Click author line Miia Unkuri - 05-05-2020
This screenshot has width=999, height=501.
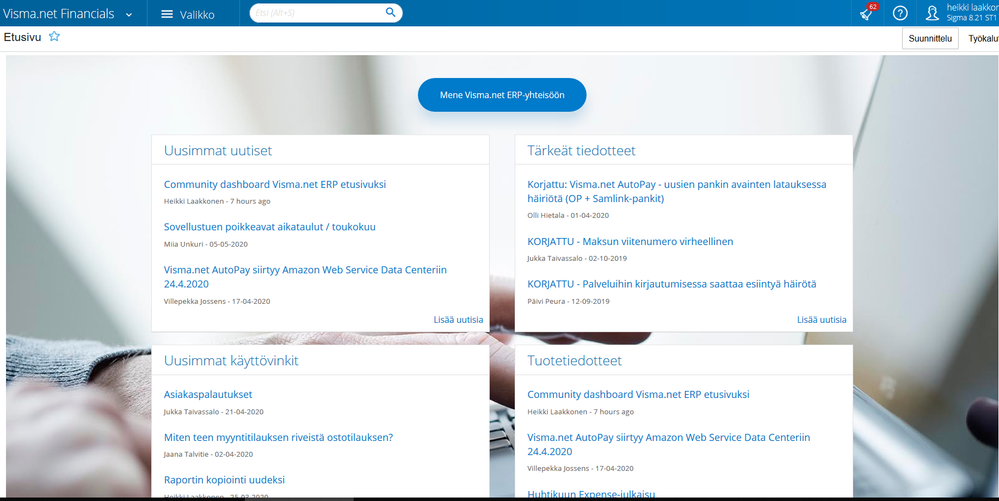[x=205, y=244]
